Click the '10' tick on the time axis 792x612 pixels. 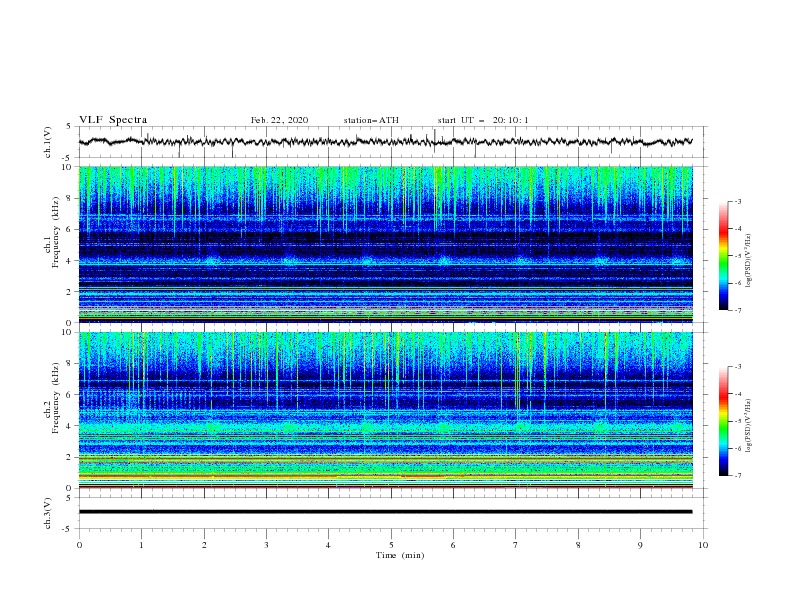[x=703, y=545]
